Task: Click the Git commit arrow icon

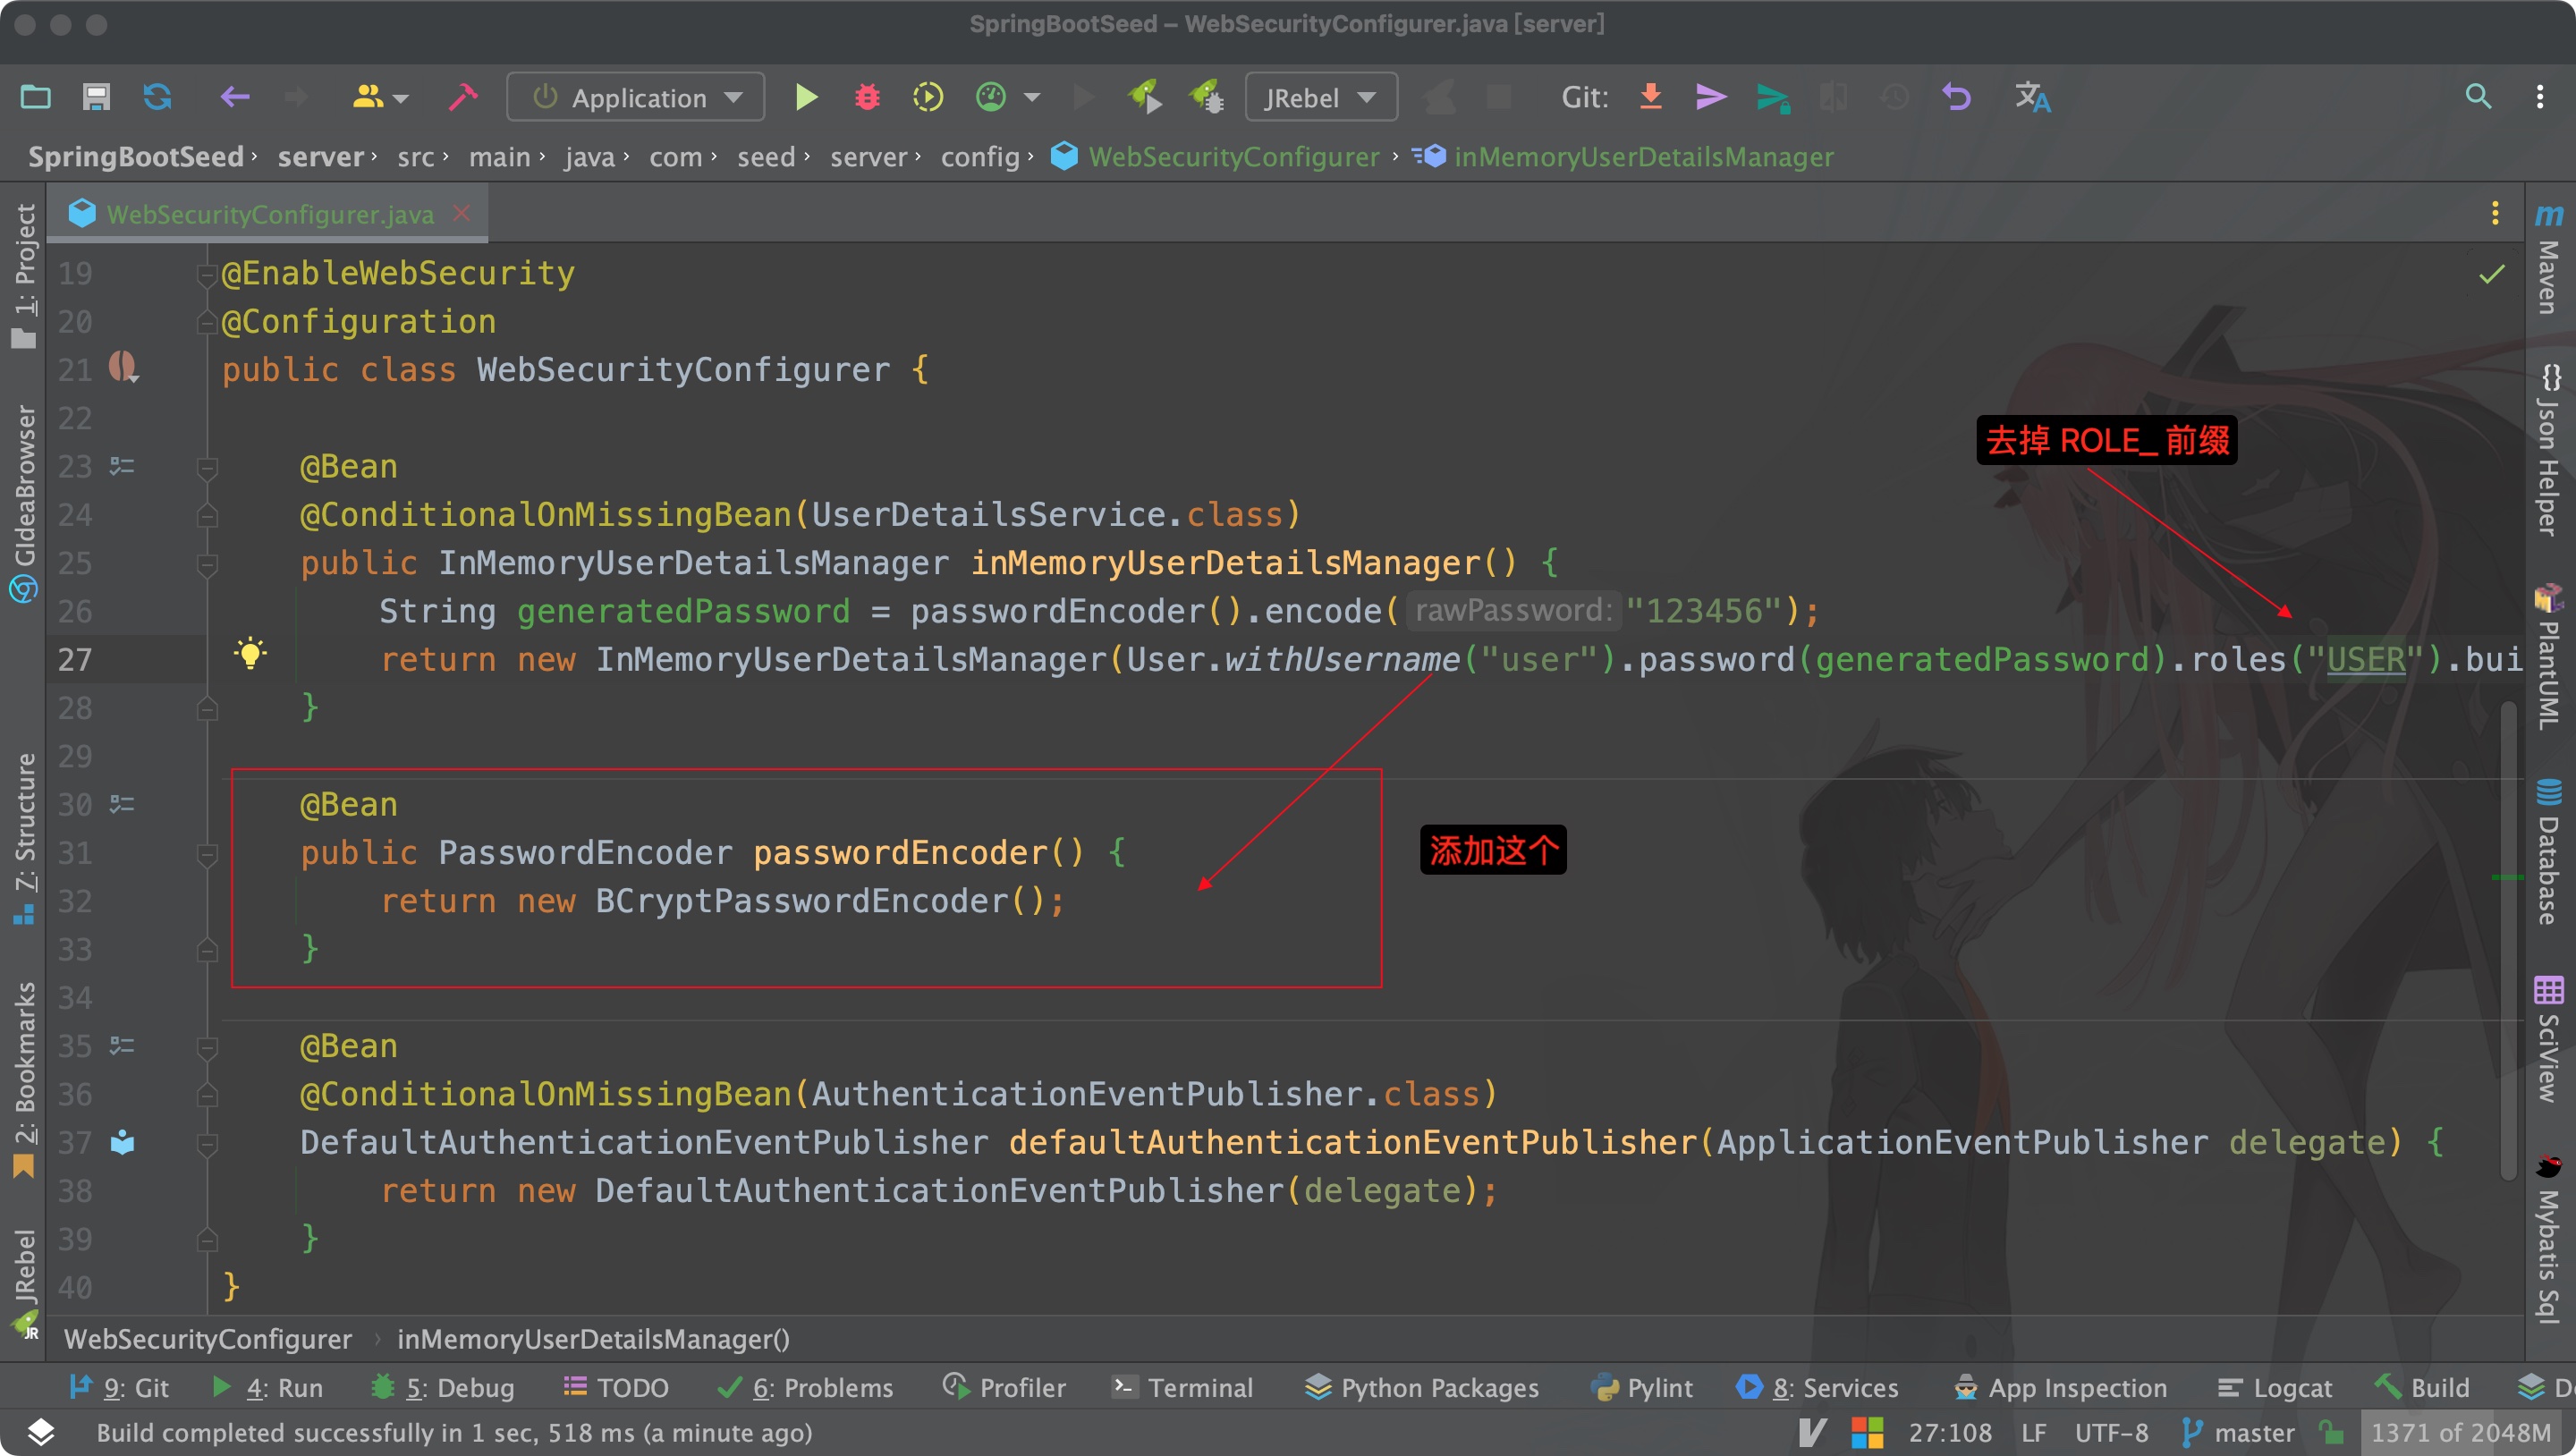Action: tap(1711, 97)
